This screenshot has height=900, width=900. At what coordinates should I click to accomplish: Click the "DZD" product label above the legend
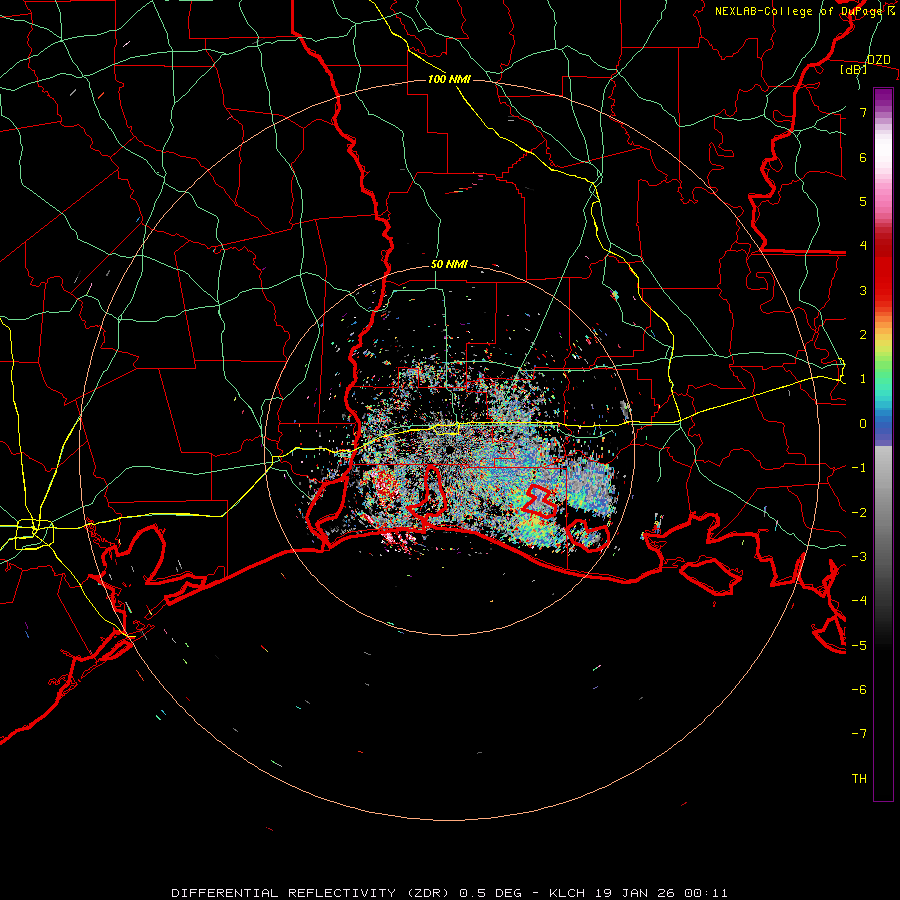coord(879,60)
